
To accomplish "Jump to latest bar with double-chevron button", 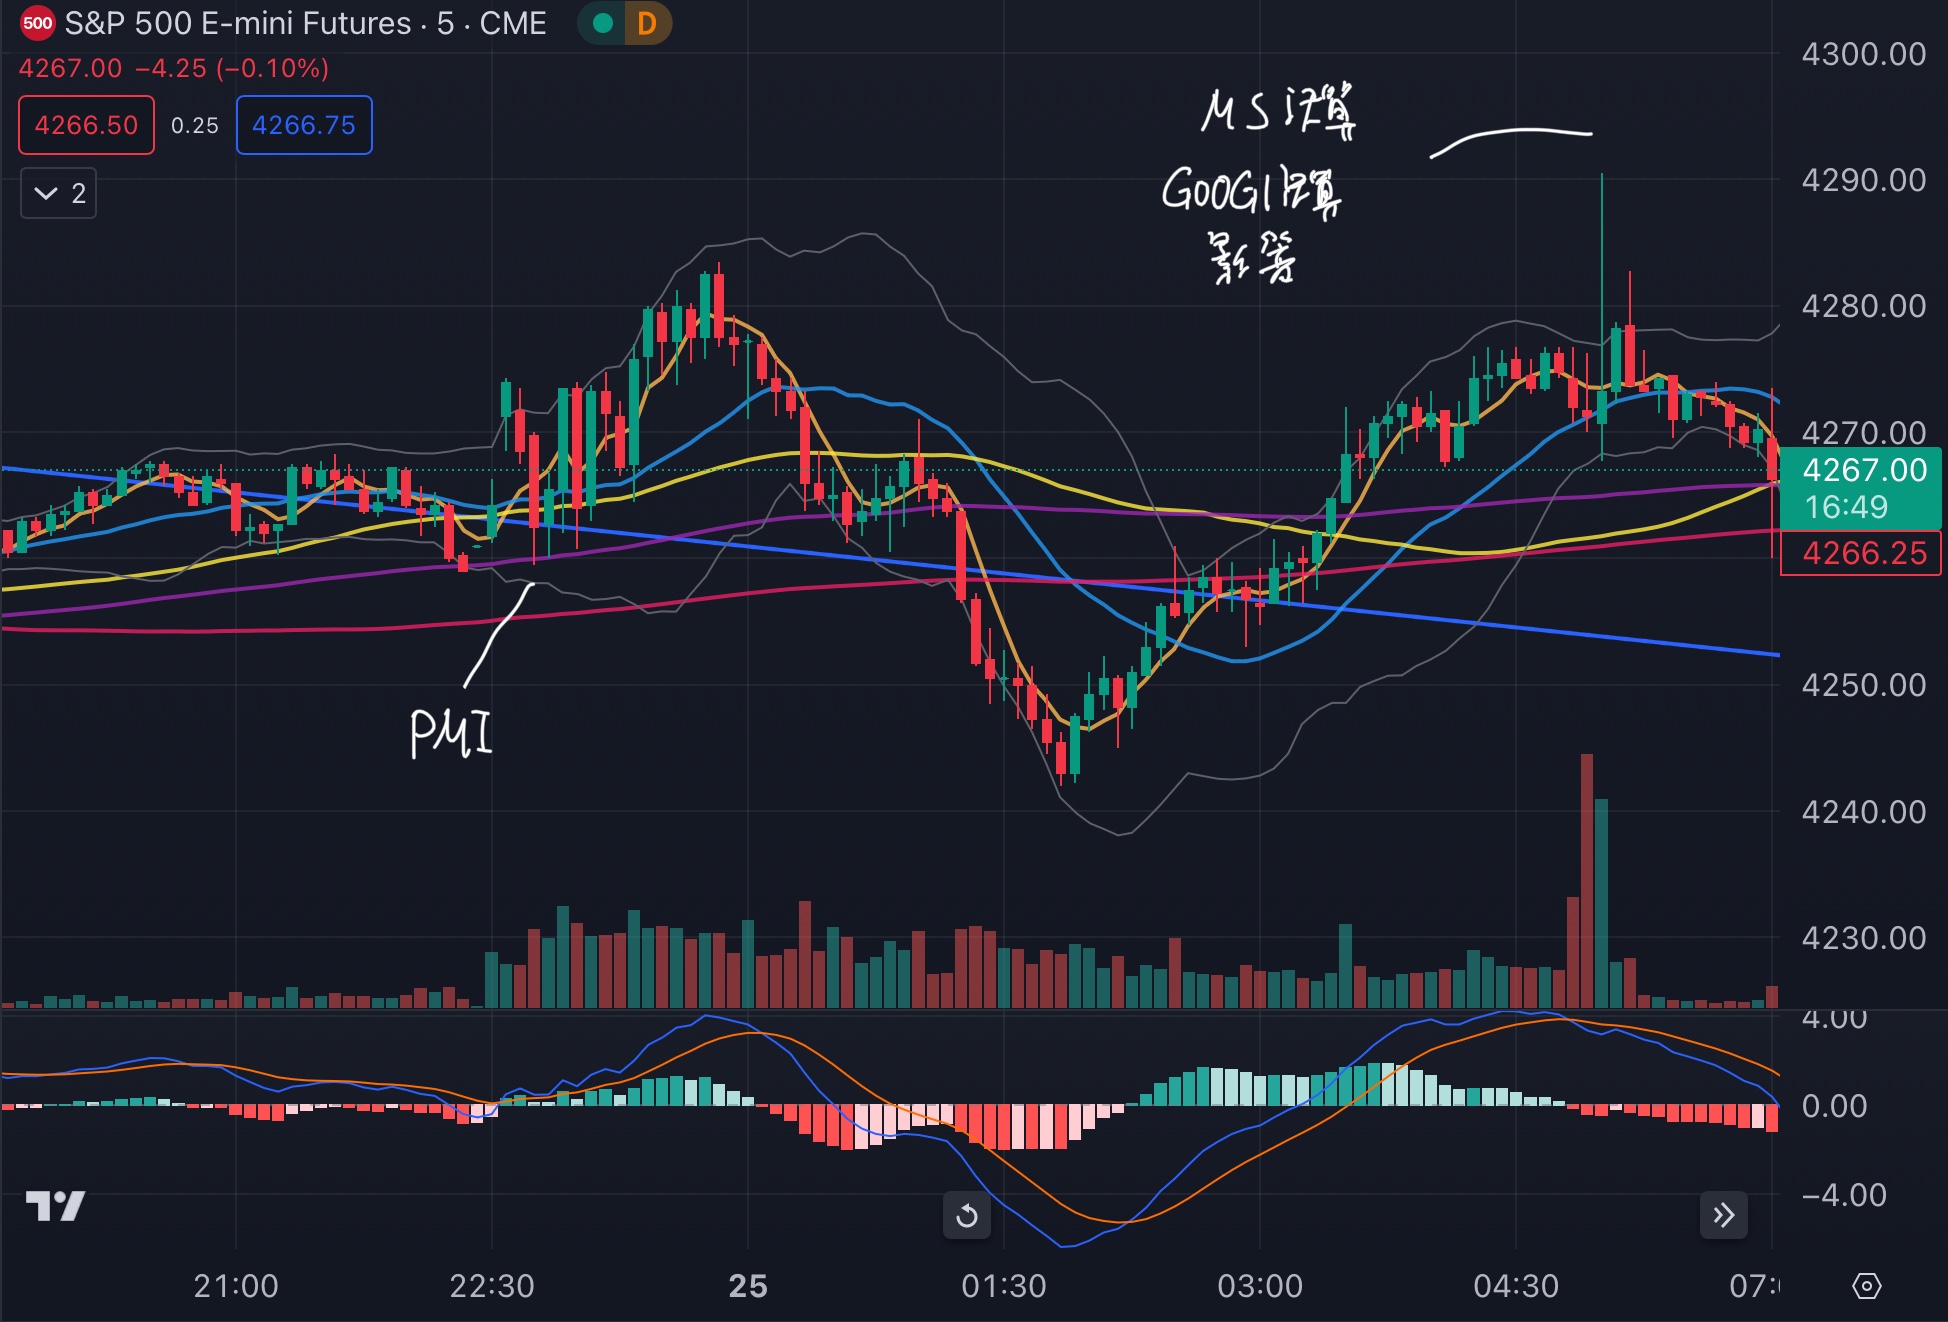I will tap(1723, 1215).
